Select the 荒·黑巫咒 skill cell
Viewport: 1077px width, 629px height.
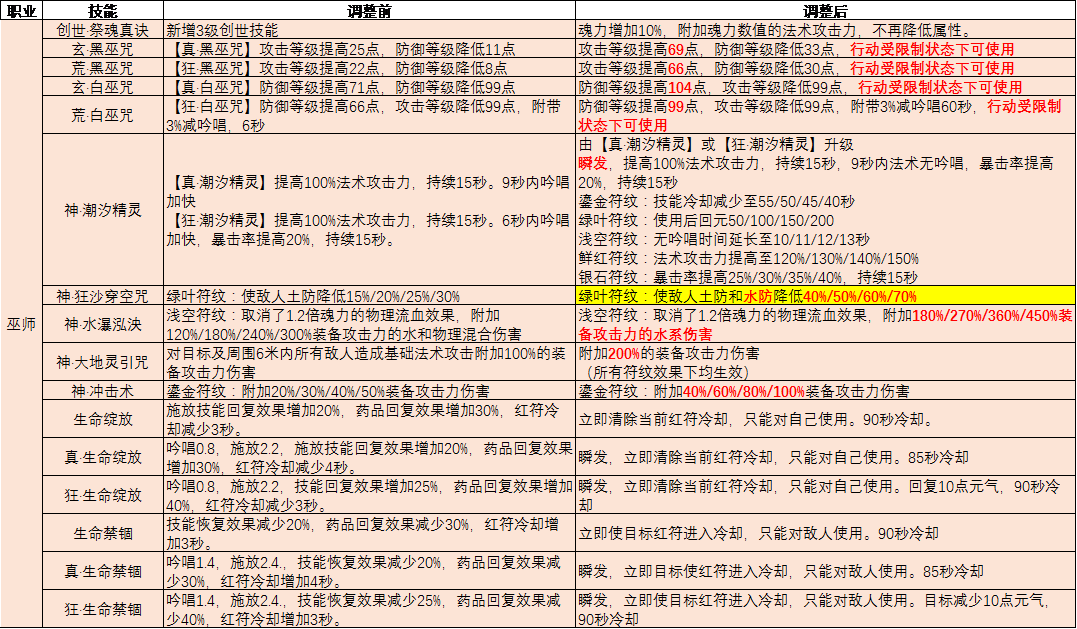coord(103,68)
